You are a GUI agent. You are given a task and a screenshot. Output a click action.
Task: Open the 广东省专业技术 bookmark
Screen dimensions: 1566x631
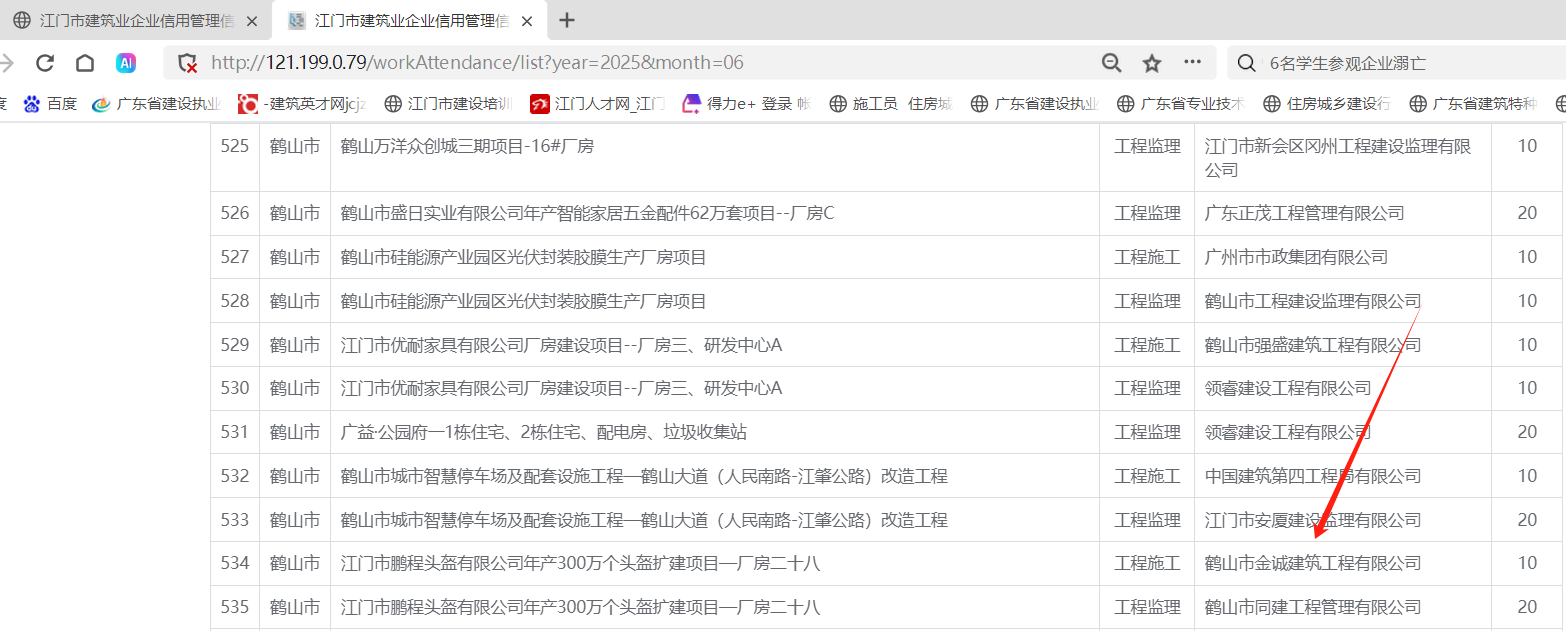[x=1181, y=103]
